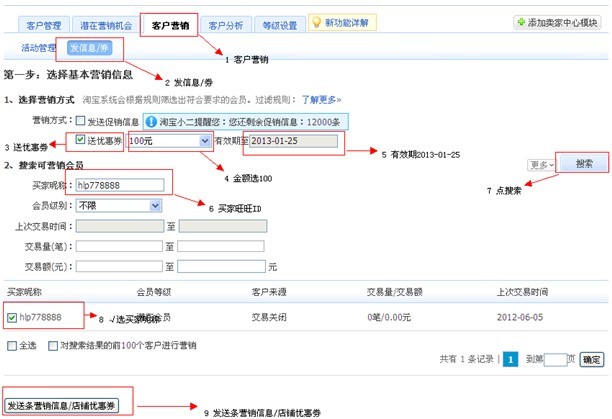Select the 客户营销 tab
Viewport: 612px width, 419px height.
click(x=170, y=25)
